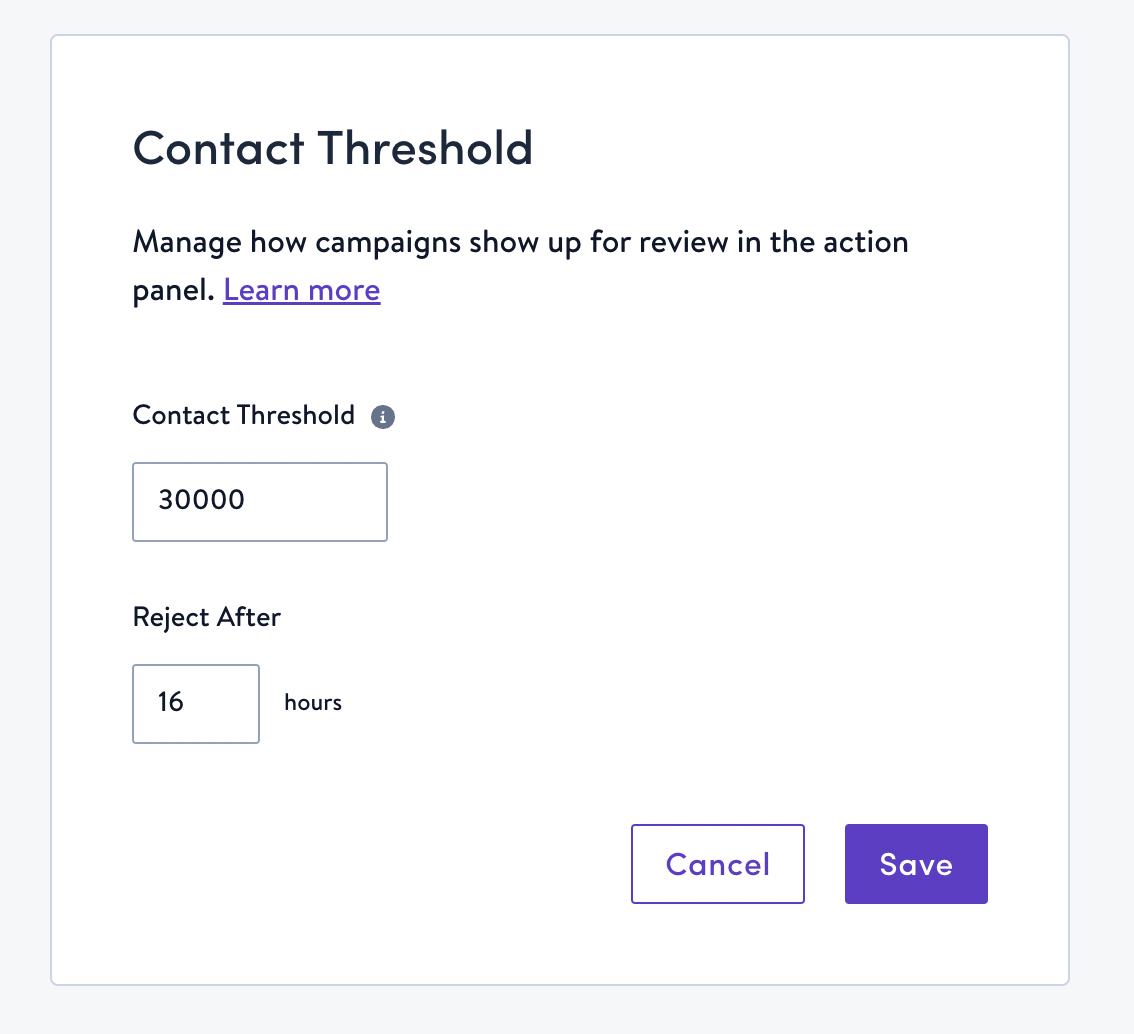Place cursor on the 30000 value
Viewport: 1134px width, 1034px height.
click(x=201, y=501)
